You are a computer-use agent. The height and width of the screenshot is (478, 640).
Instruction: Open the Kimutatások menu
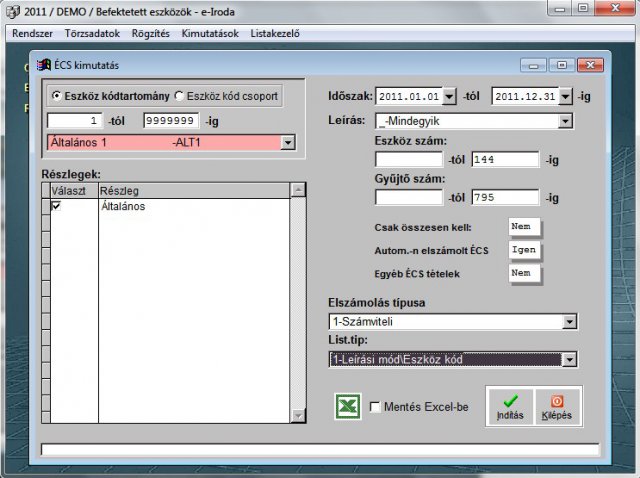211,33
